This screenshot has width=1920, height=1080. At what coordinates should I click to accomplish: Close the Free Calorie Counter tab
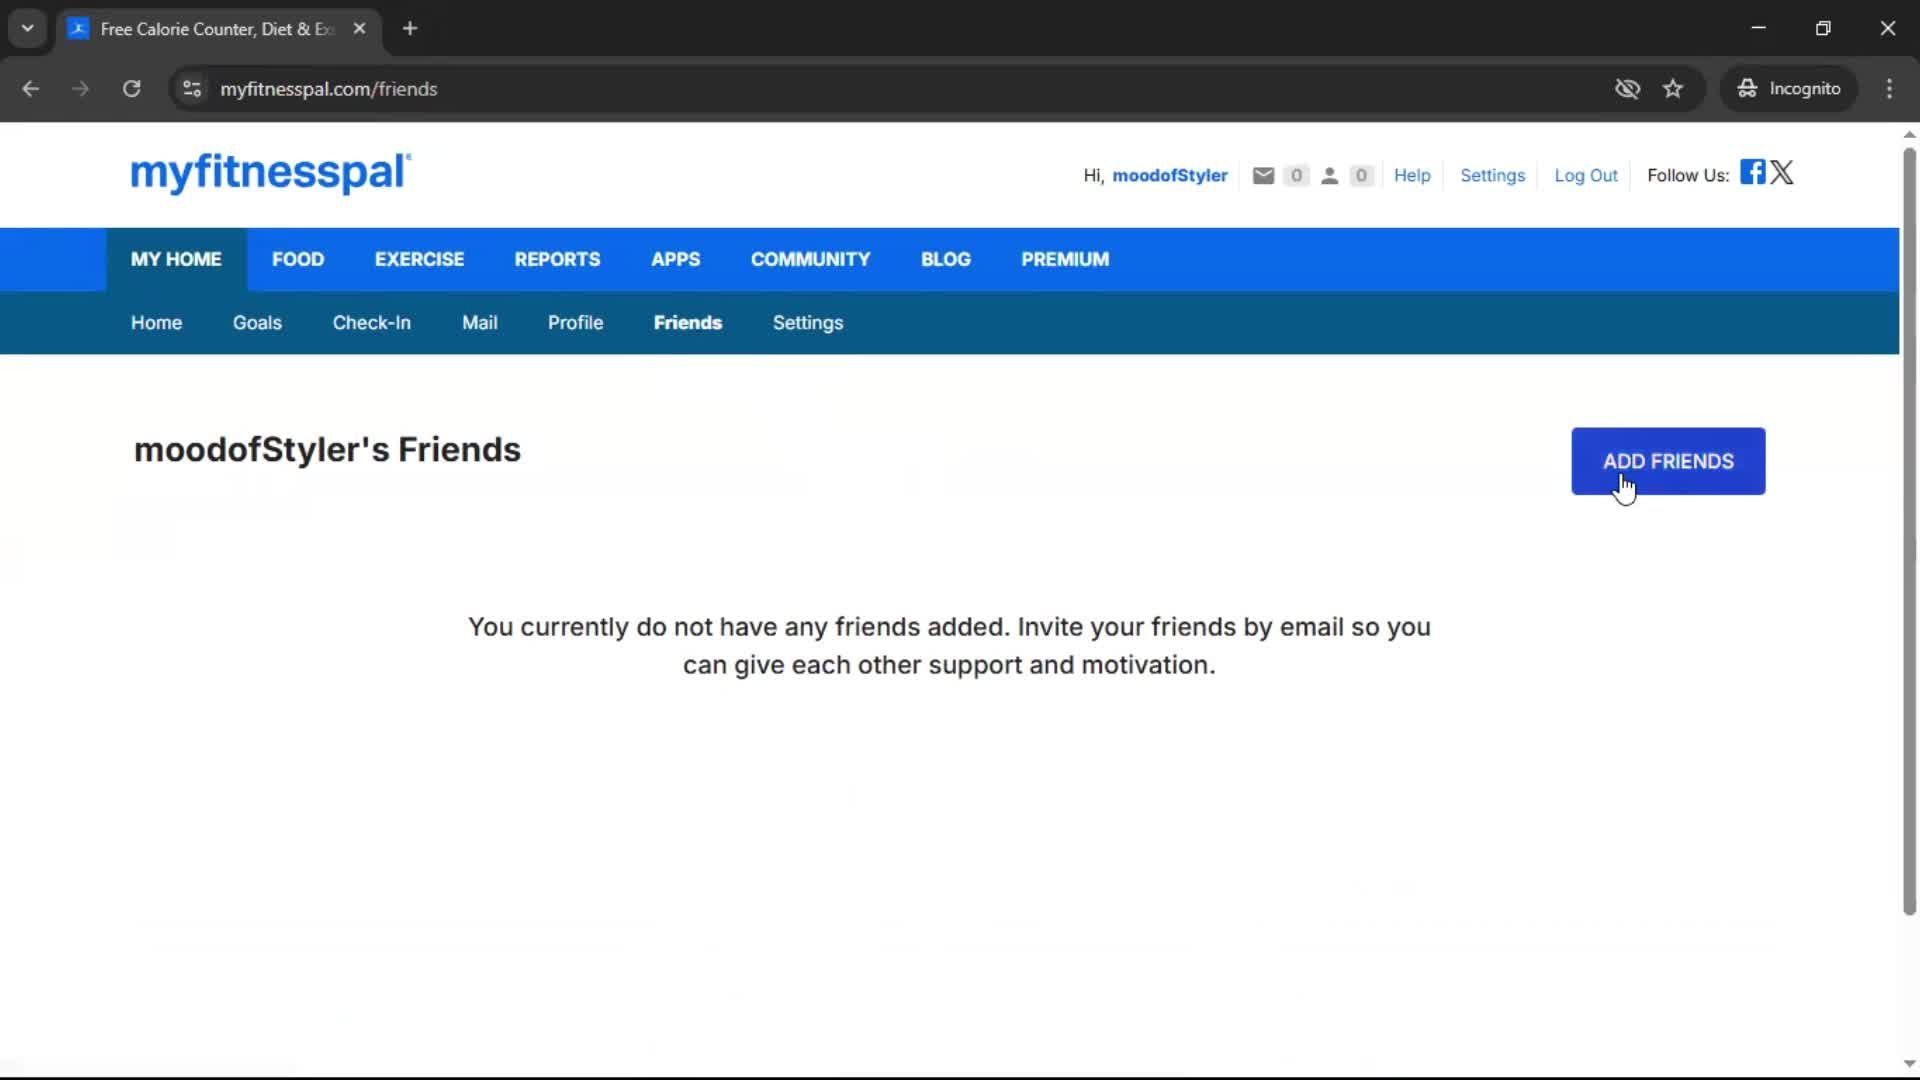coord(359,29)
